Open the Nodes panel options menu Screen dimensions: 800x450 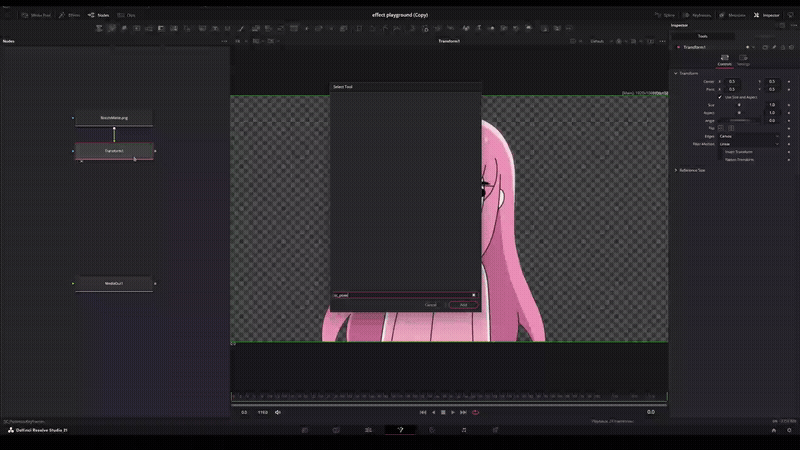[x=224, y=41]
